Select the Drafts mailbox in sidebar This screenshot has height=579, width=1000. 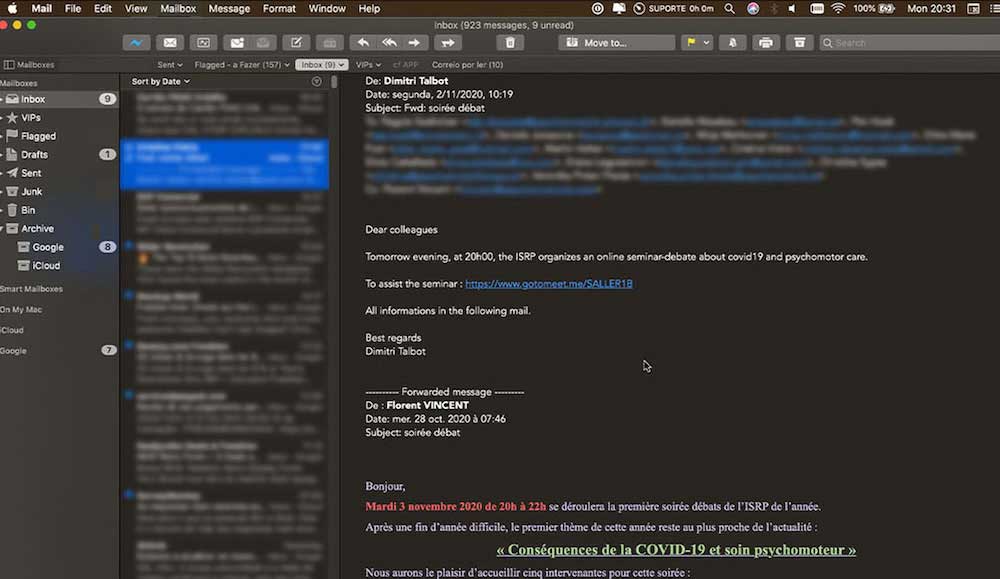click(x=59, y=154)
